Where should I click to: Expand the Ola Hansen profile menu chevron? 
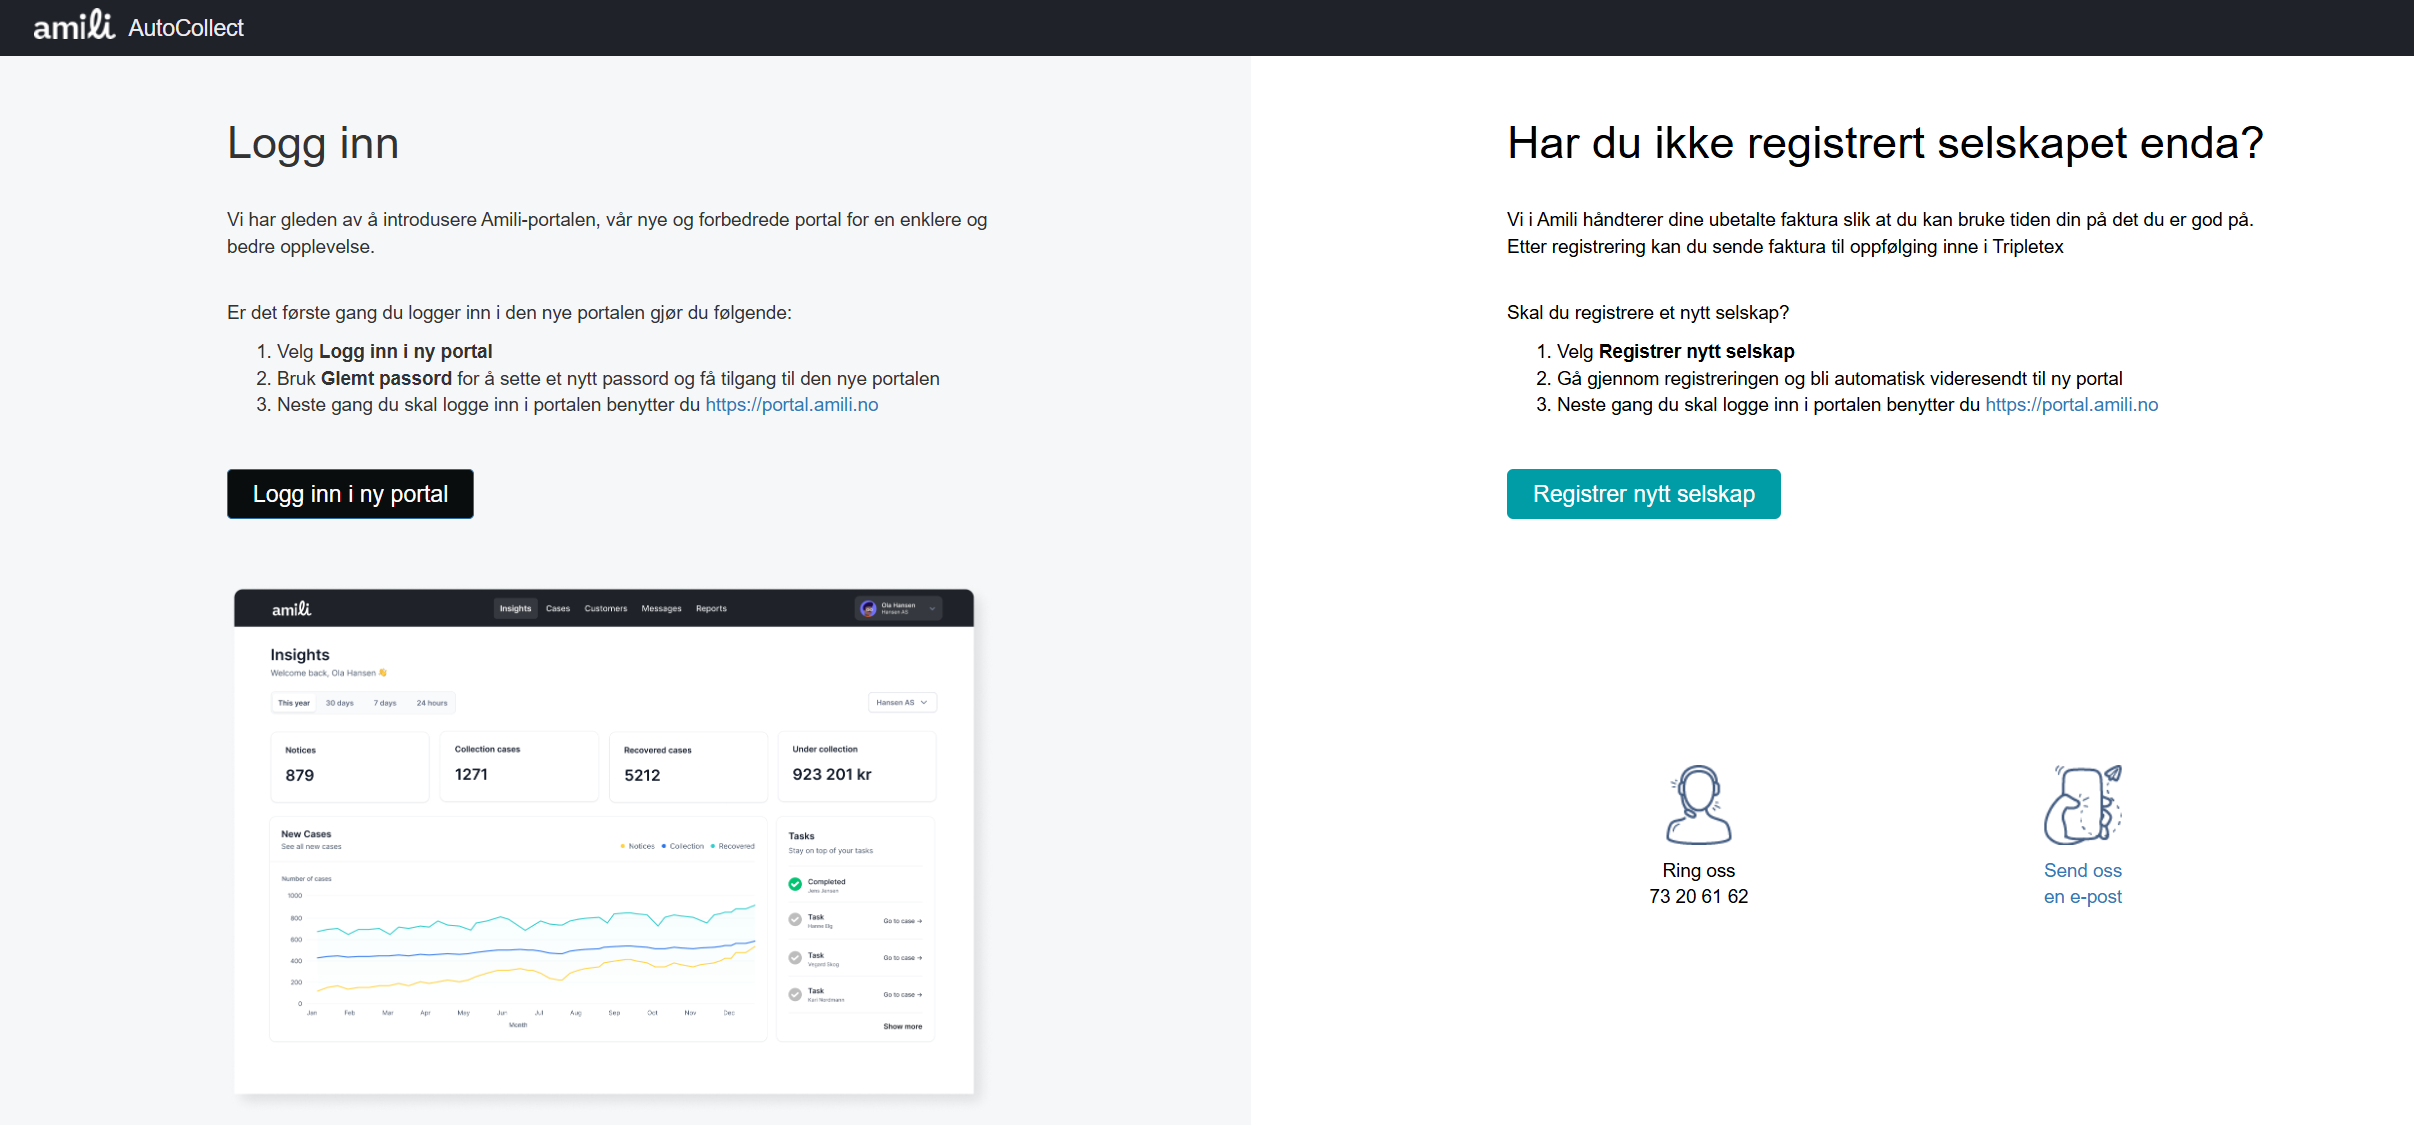932,608
